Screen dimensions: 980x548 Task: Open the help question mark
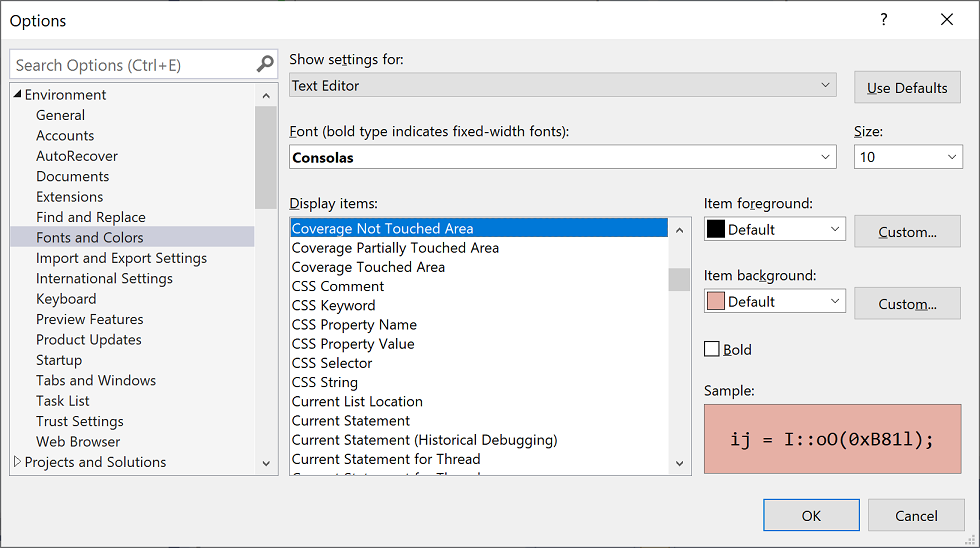tap(884, 19)
